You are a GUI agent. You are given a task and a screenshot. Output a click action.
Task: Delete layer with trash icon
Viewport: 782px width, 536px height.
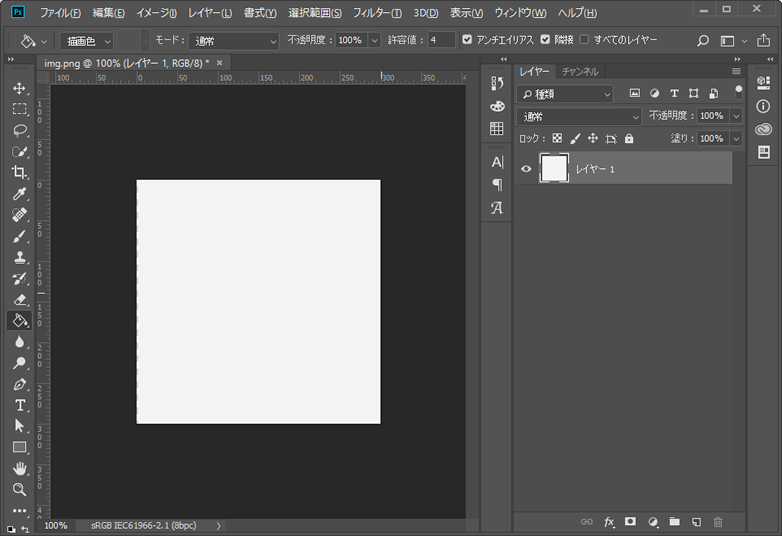(x=718, y=522)
